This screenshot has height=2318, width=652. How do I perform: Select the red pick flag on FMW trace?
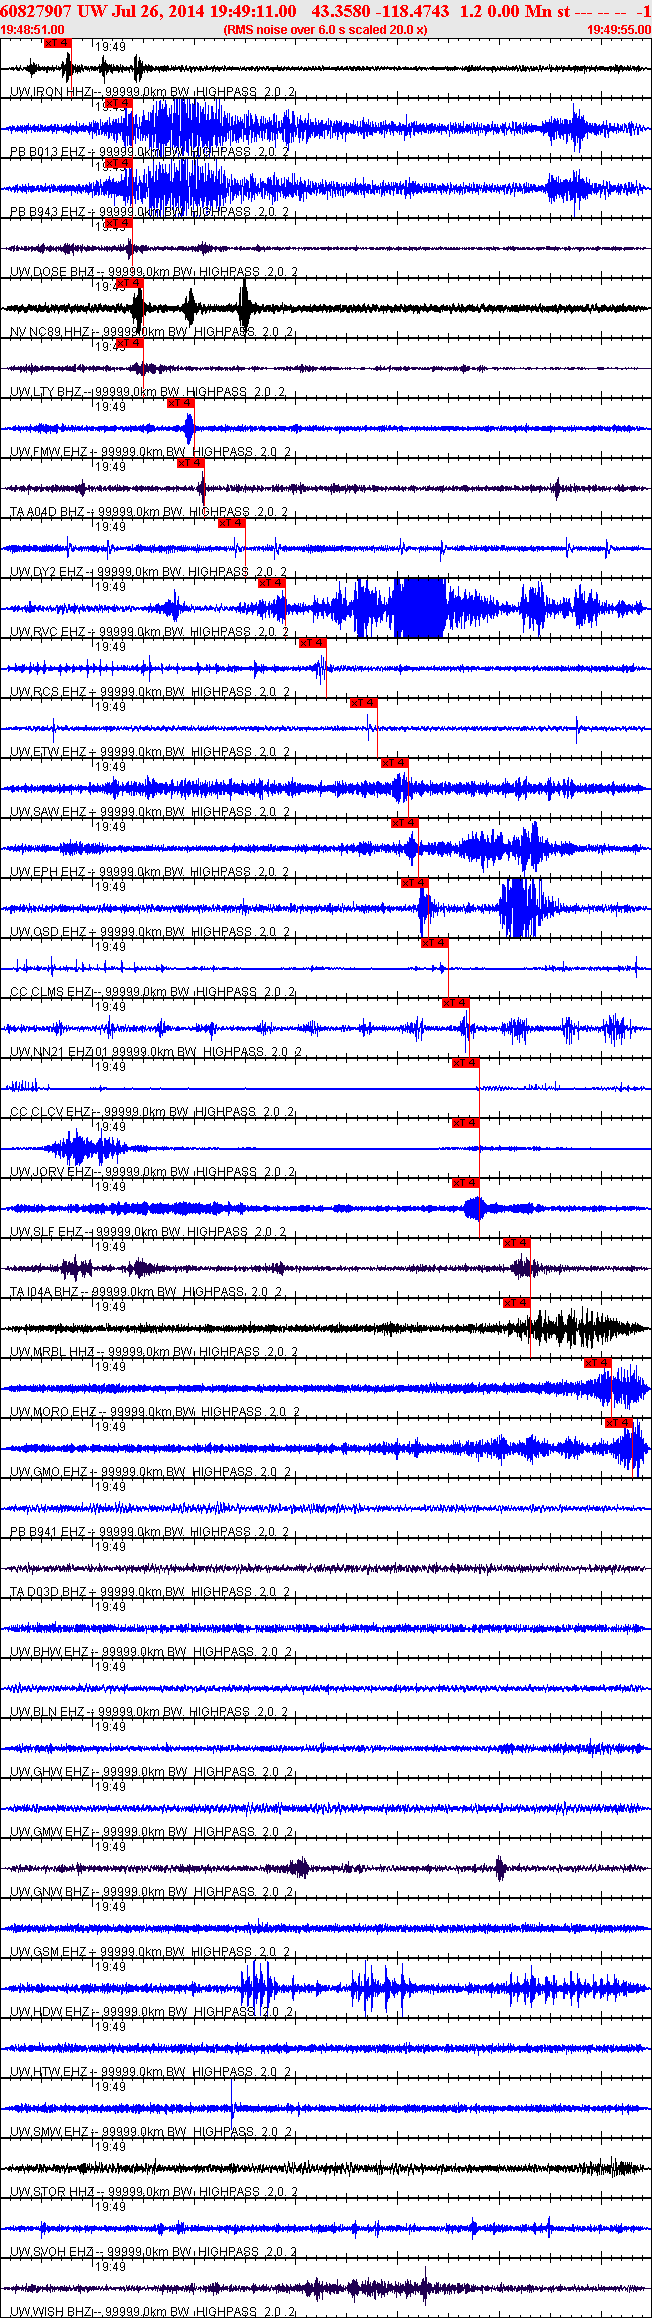(180, 403)
